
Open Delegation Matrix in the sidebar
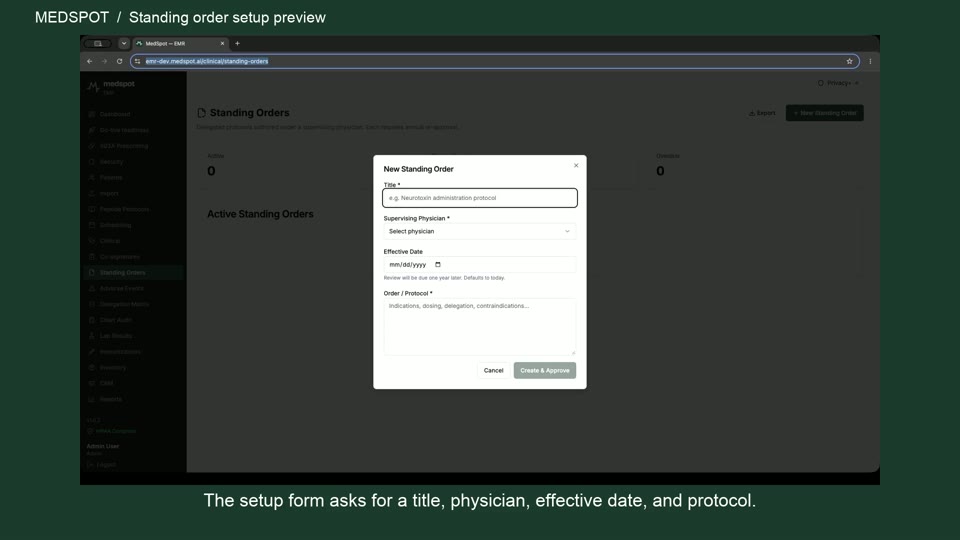[x=124, y=304]
